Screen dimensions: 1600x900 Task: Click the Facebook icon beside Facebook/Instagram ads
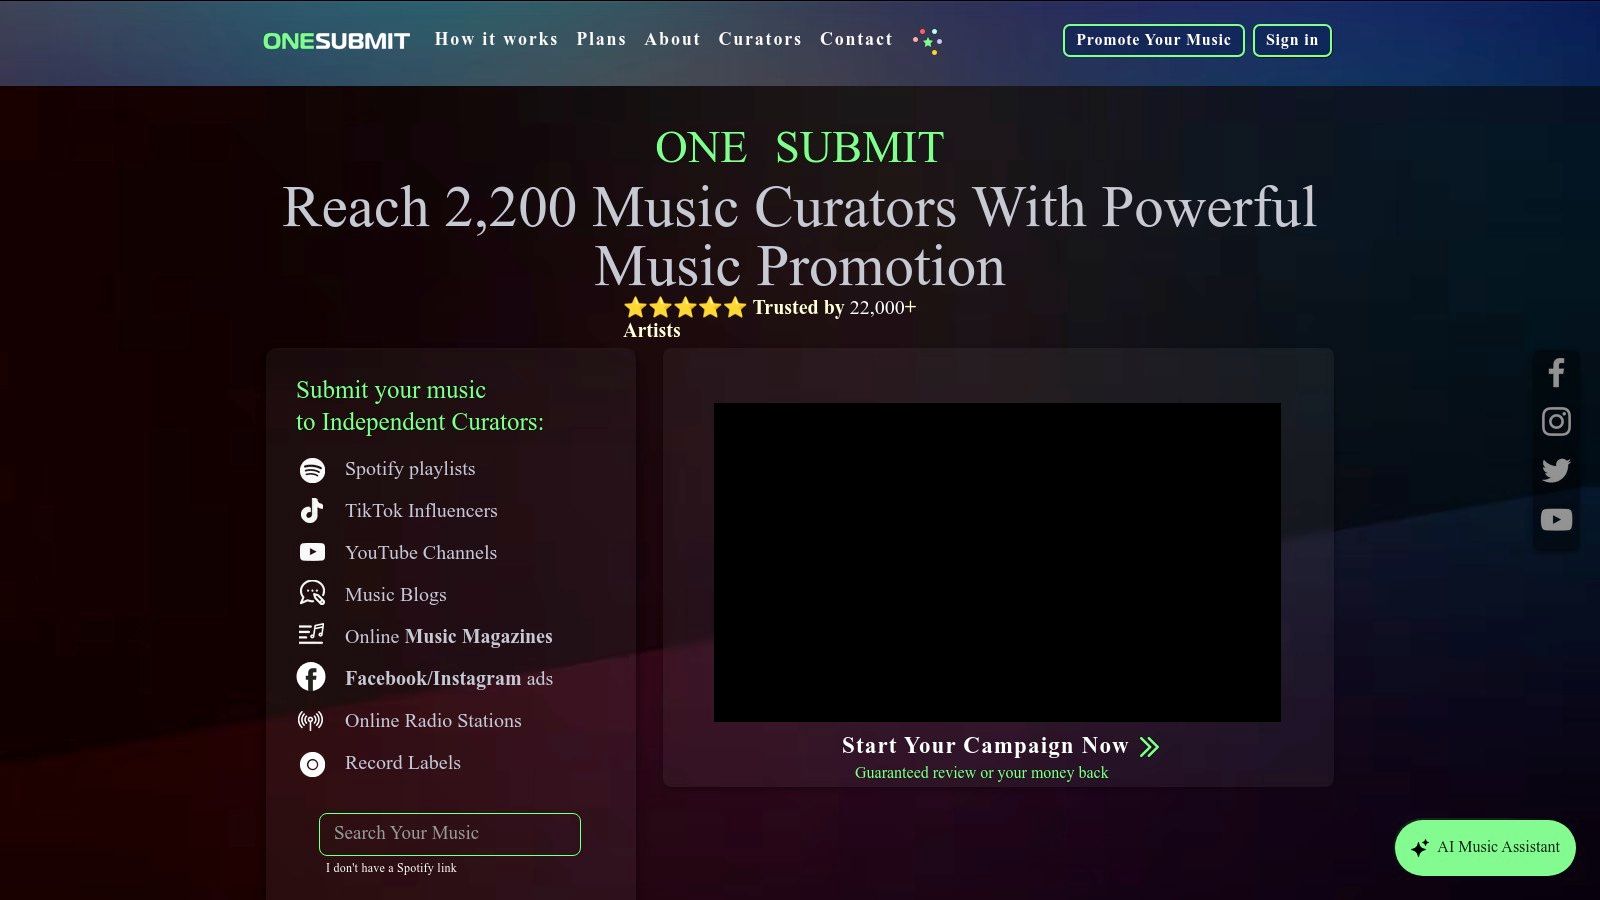pos(311,677)
